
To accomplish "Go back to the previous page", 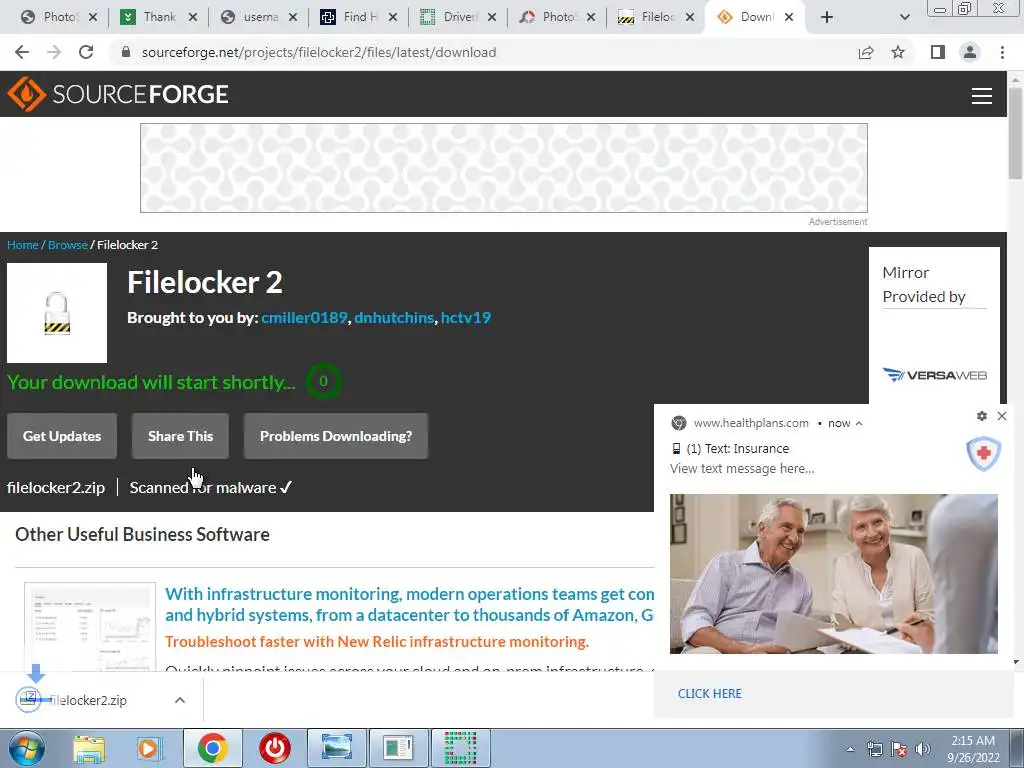I will pyautogui.click(x=22, y=52).
